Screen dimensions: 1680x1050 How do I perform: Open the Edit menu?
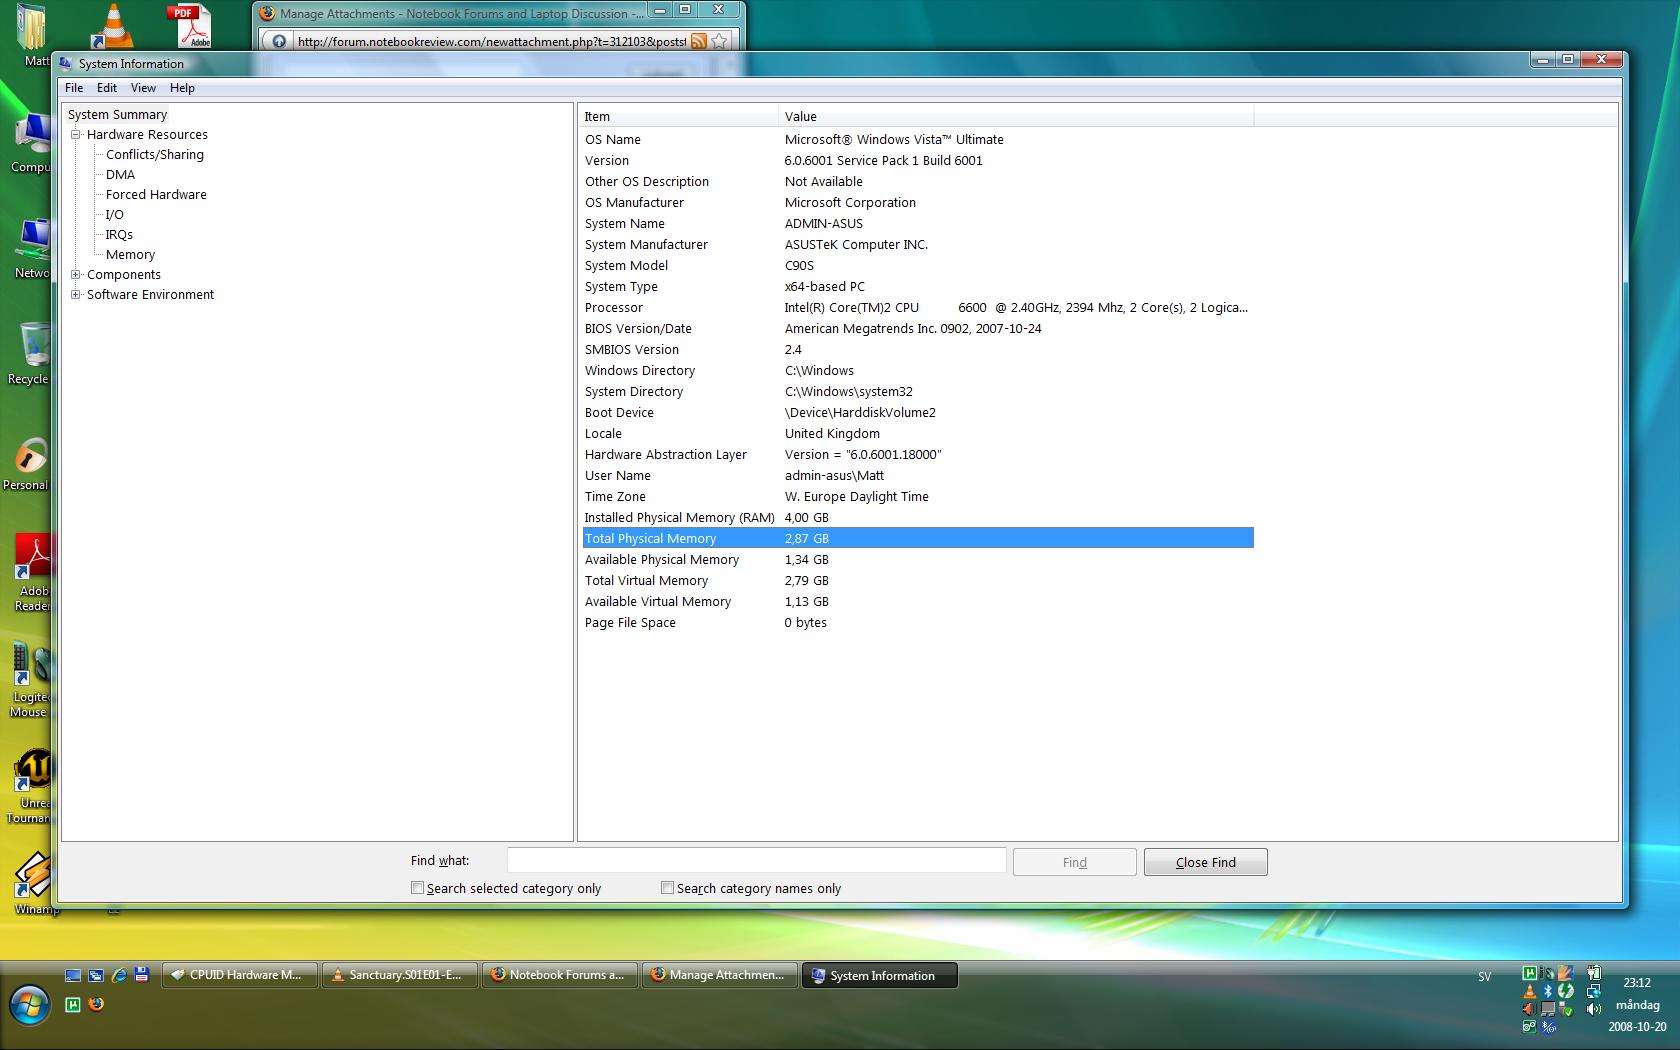pos(107,88)
